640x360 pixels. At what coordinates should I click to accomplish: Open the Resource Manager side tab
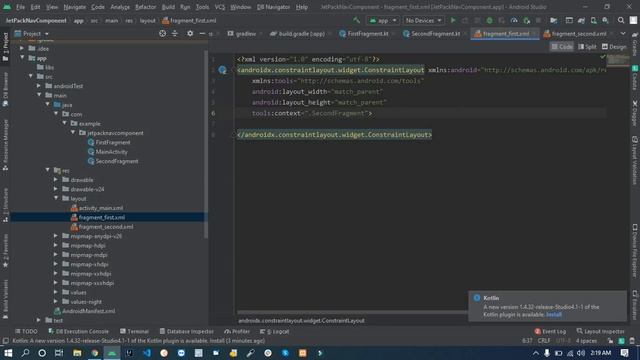tap(5, 145)
